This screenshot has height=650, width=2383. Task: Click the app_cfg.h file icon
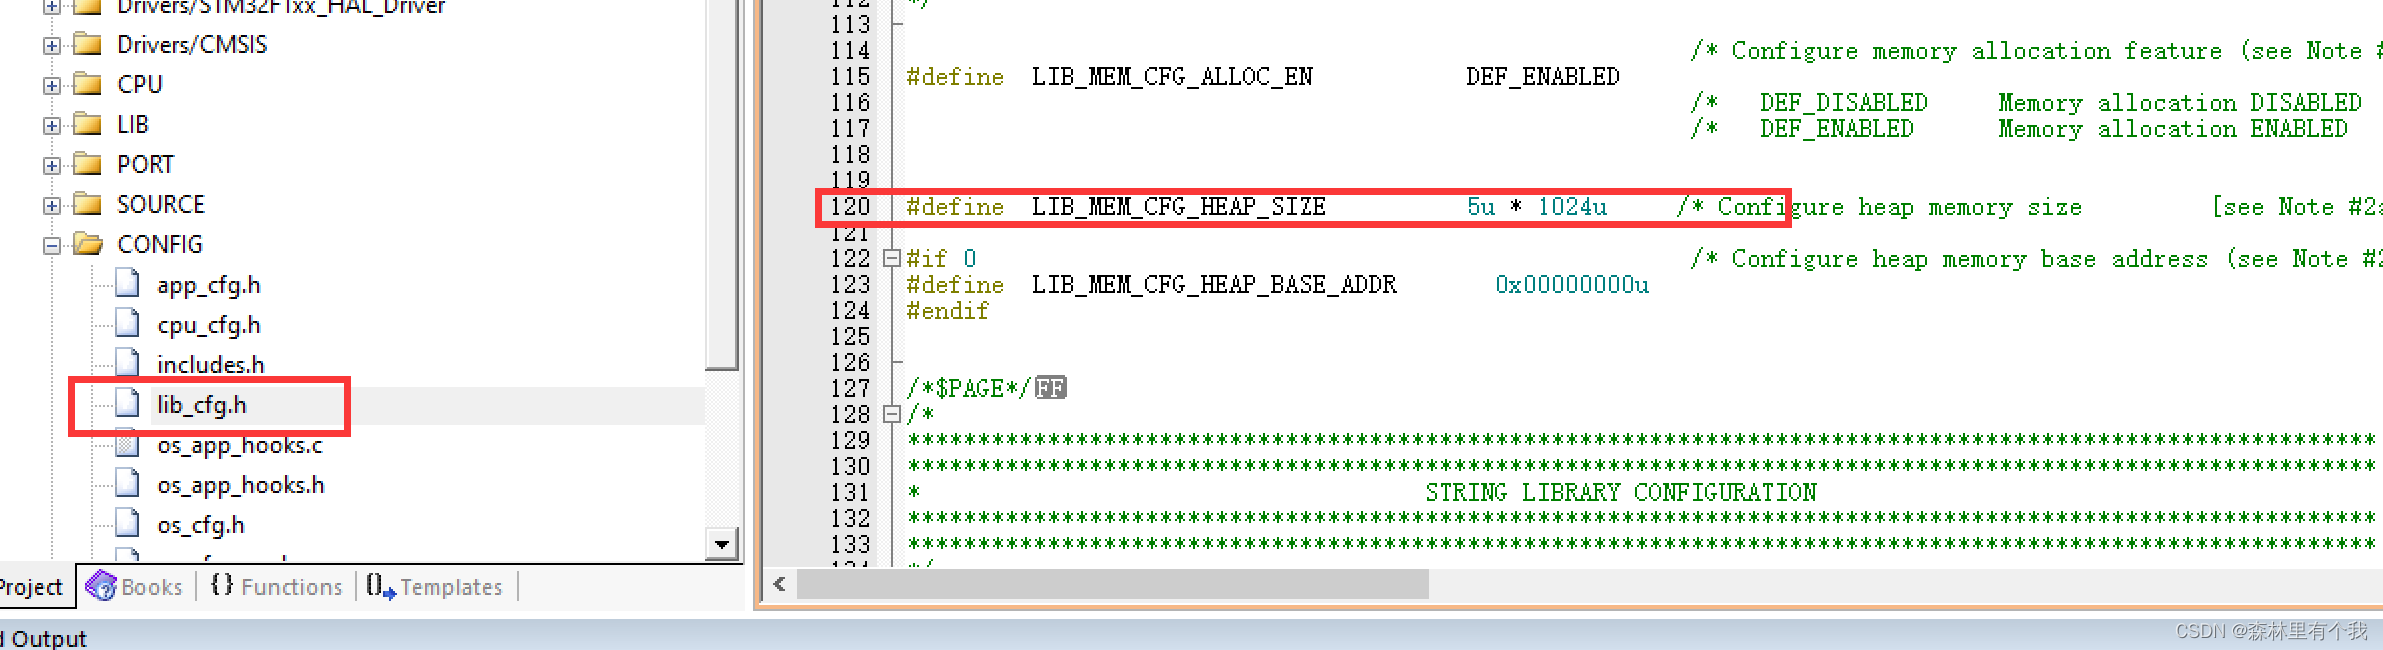coord(127,283)
